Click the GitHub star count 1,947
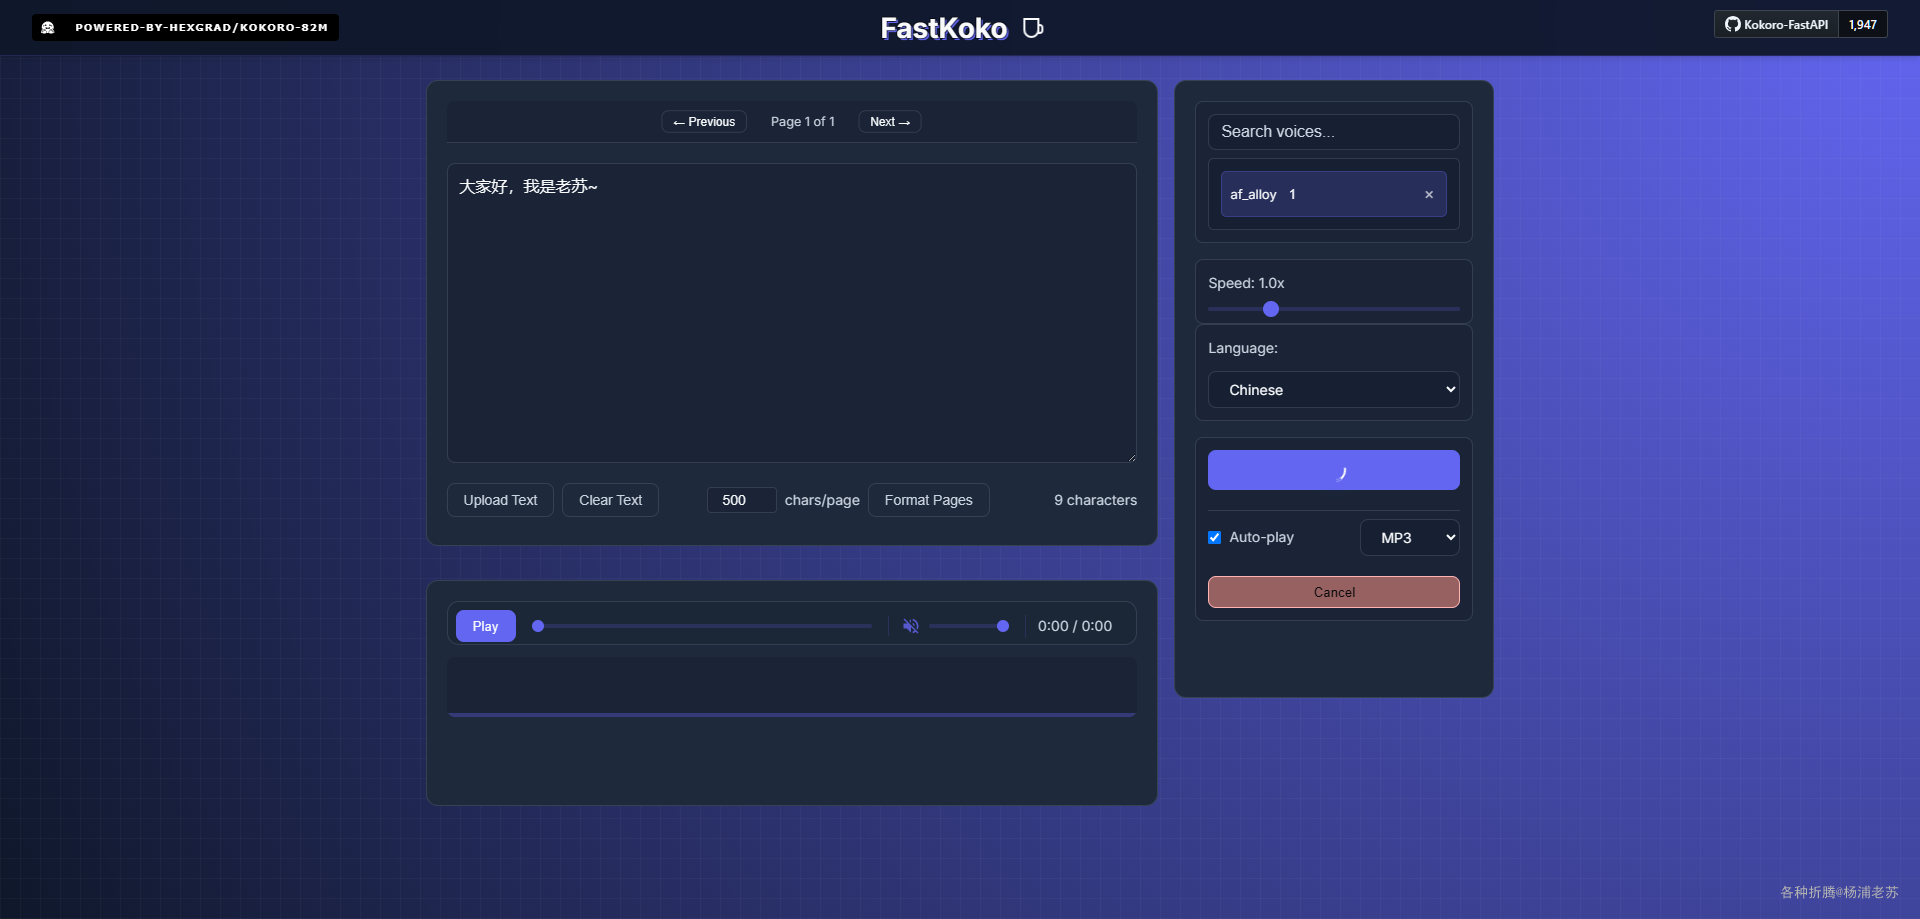This screenshot has height=919, width=1920. (x=1863, y=25)
